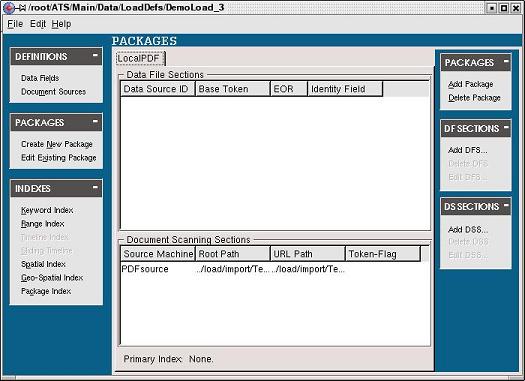Click the Root Path column header
Screen dimensions: 525x381
point(233,254)
